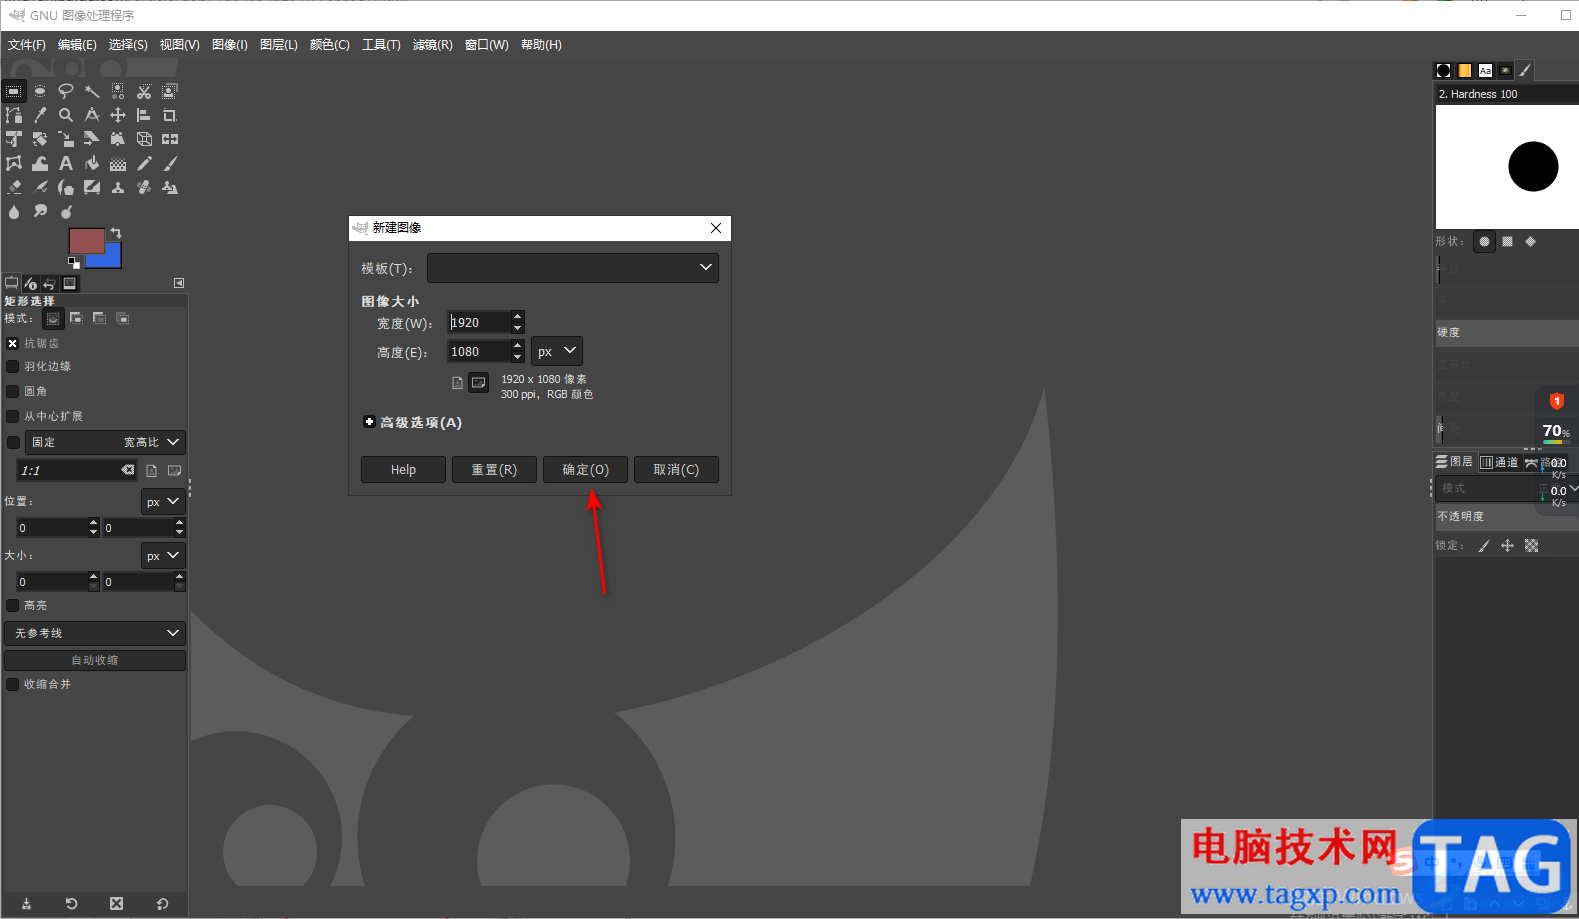Open the 文件(F) File menu
The height and width of the screenshot is (919, 1579).
click(27, 45)
